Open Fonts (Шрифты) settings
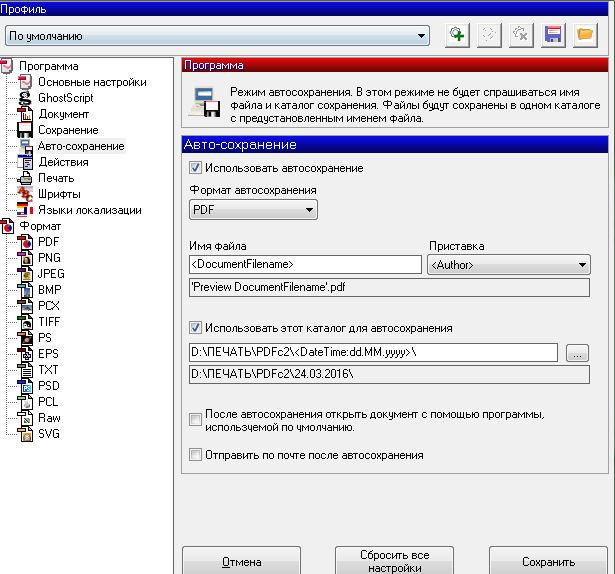The height and width of the screenshot is (574, 615). tap(59, 194)
